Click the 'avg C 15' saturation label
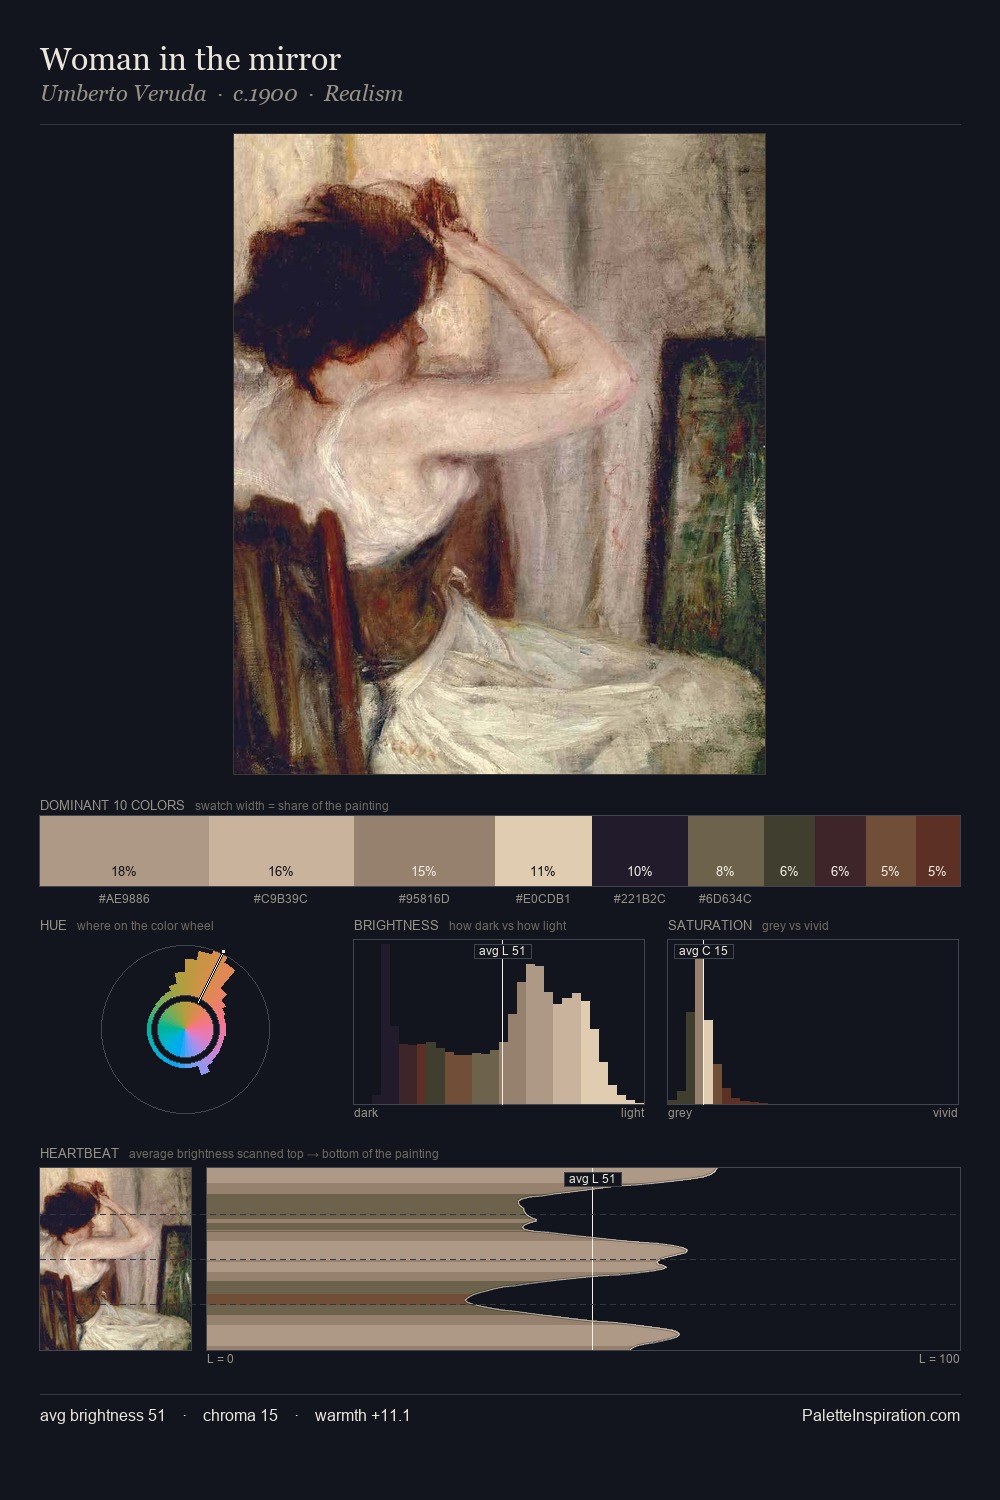This screenshot has width=1000, height=1500. [x=703, y=951]
